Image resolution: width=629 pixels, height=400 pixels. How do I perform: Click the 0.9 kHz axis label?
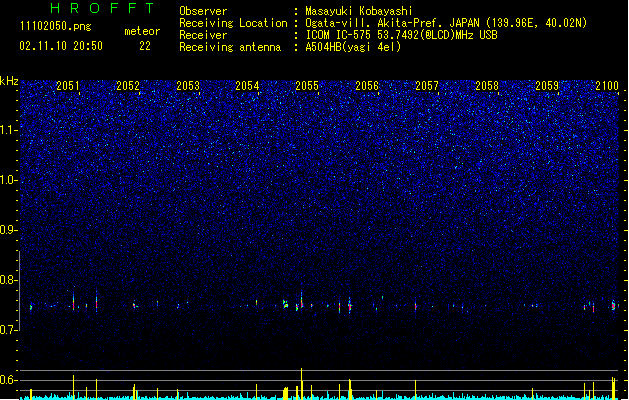tap(9, 229)
